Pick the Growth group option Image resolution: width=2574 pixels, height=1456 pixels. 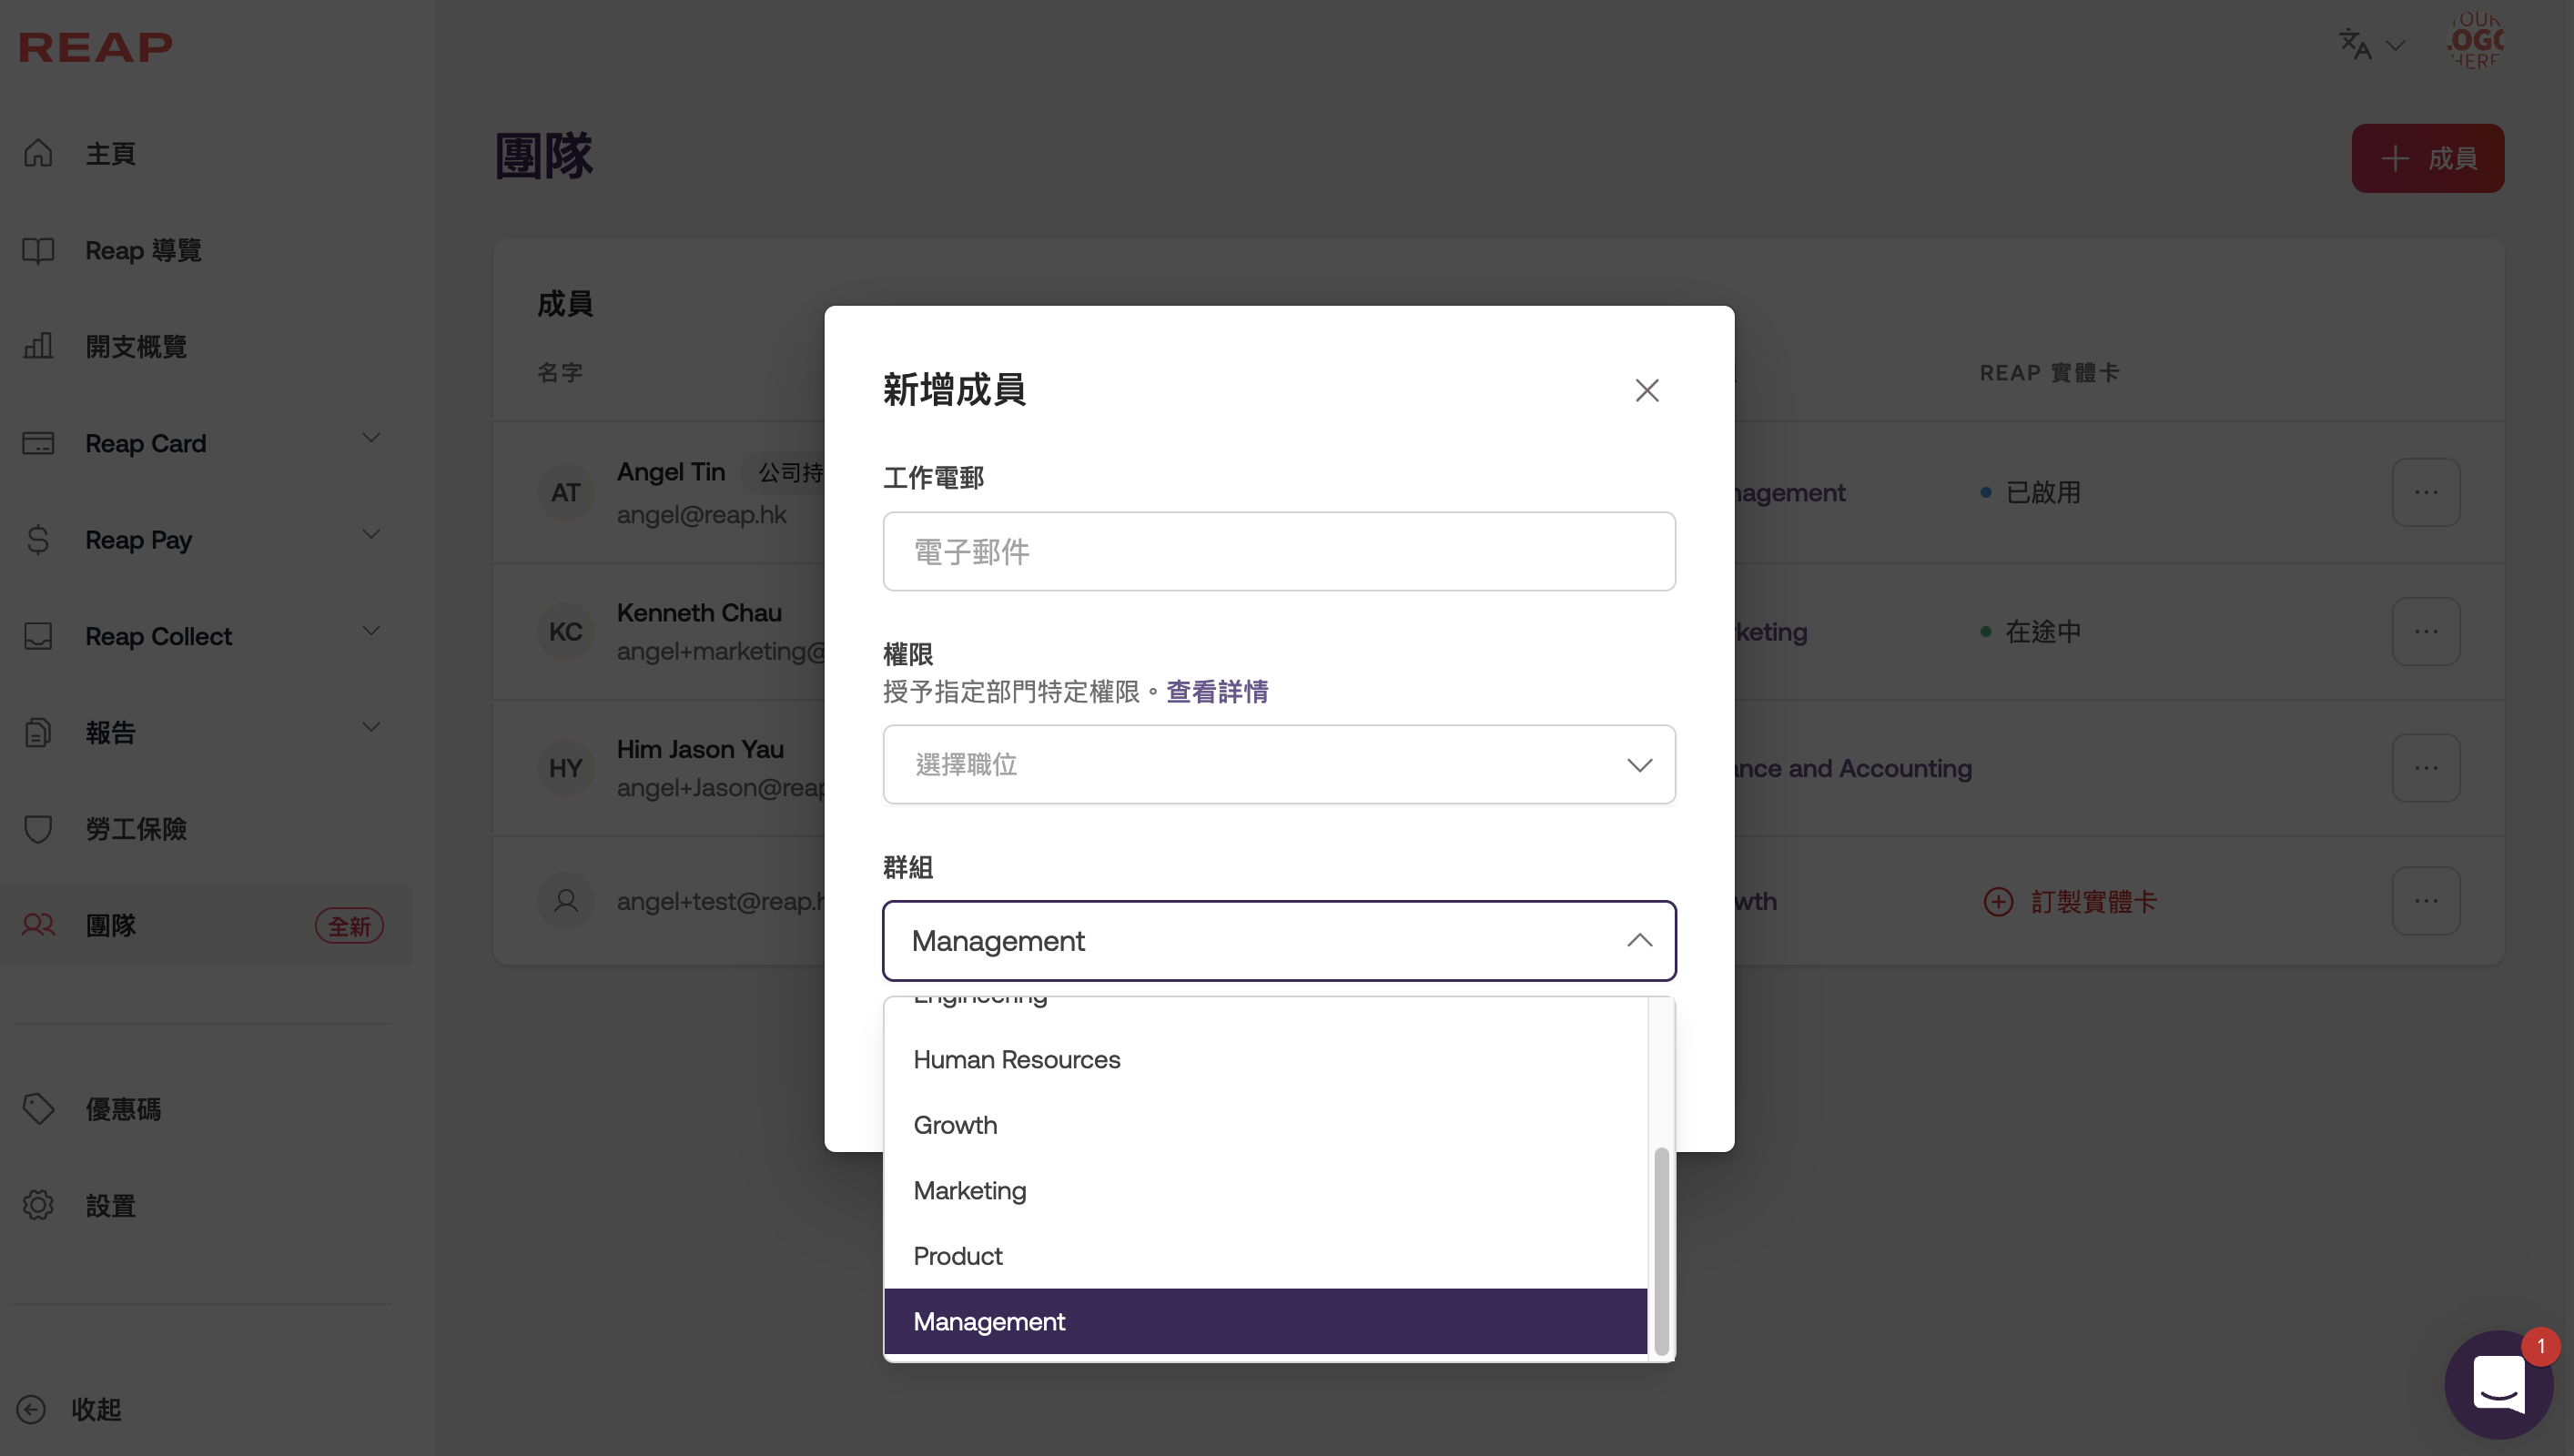955,1125
